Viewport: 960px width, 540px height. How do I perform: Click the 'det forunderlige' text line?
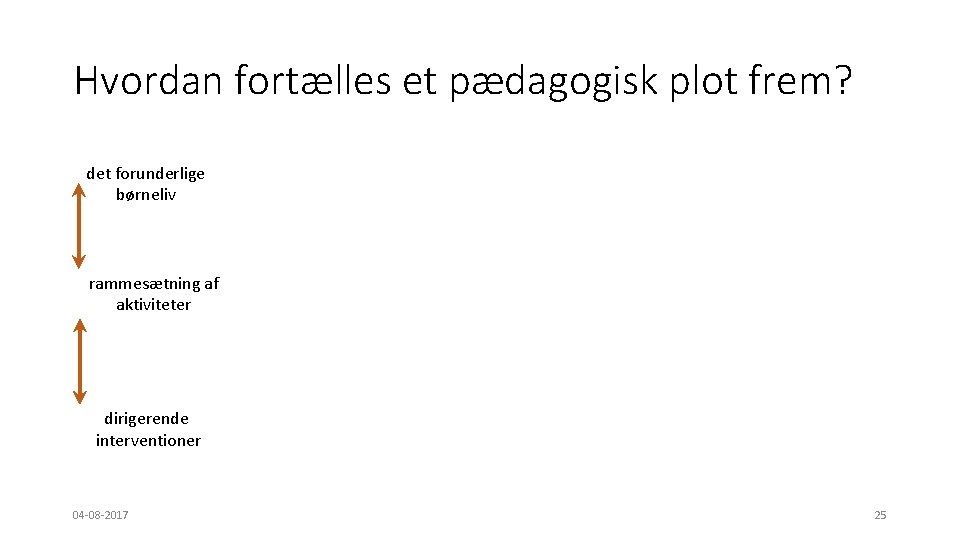[146, 173]
